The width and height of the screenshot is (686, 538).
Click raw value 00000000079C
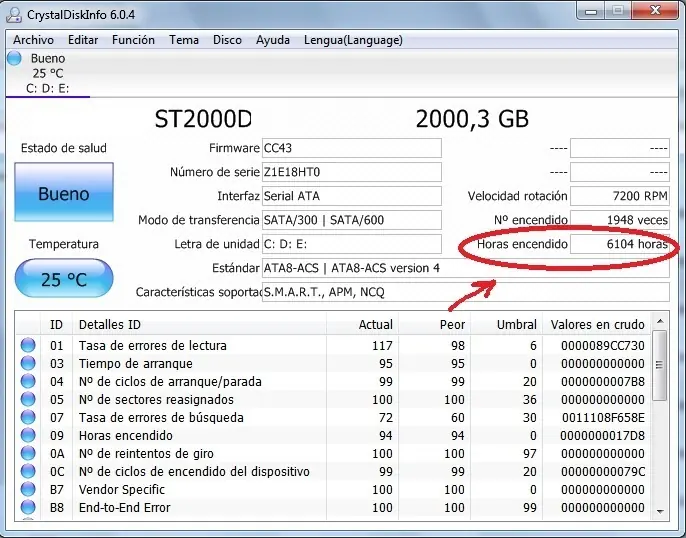(x=603, y=472)
